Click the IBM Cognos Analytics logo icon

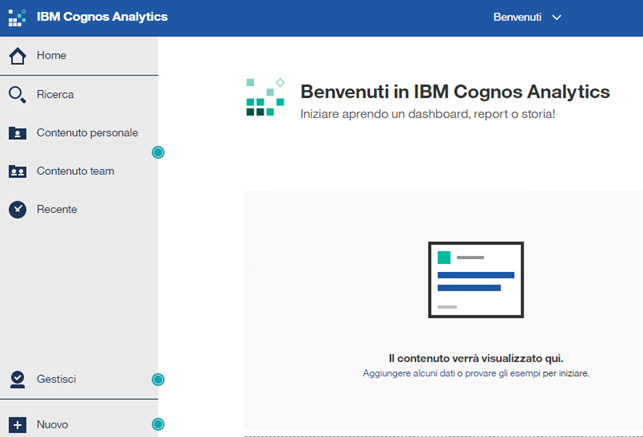pyautogui.click(x=17, y=18)
